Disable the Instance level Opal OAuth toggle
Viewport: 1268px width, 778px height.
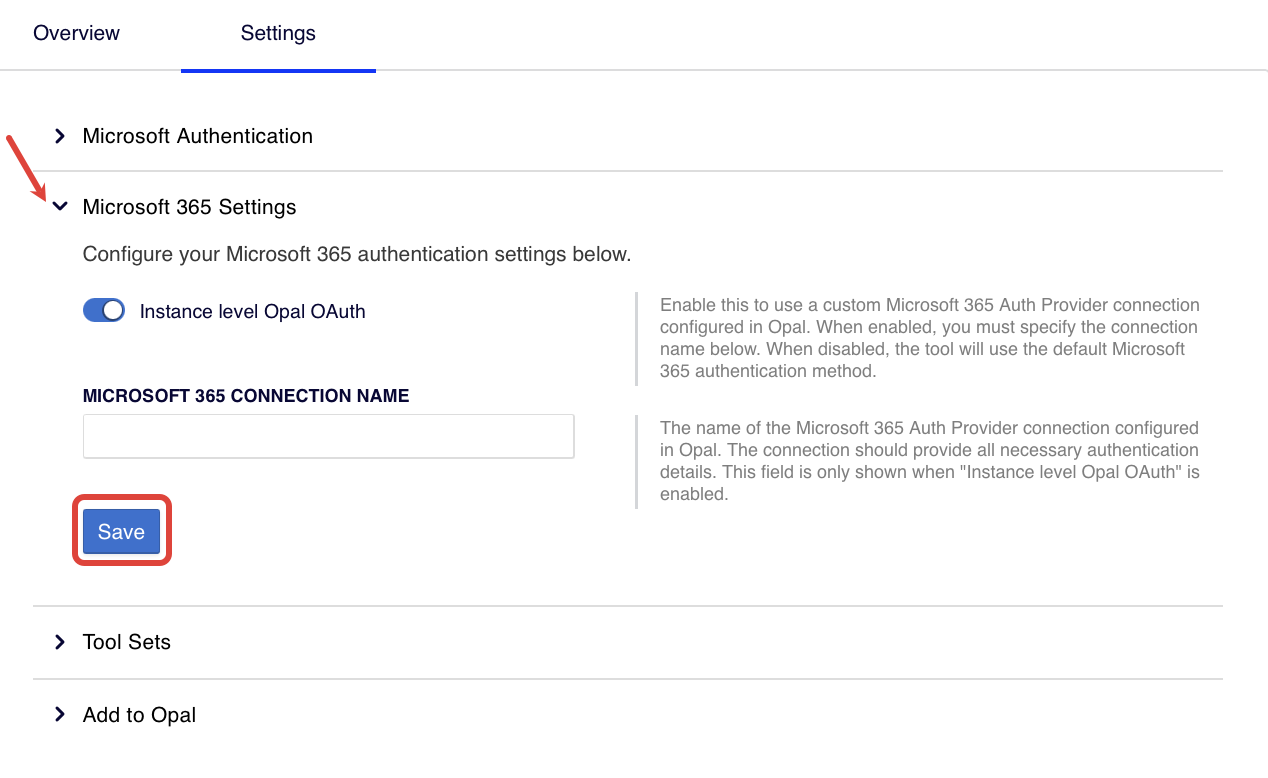point(104,311)
